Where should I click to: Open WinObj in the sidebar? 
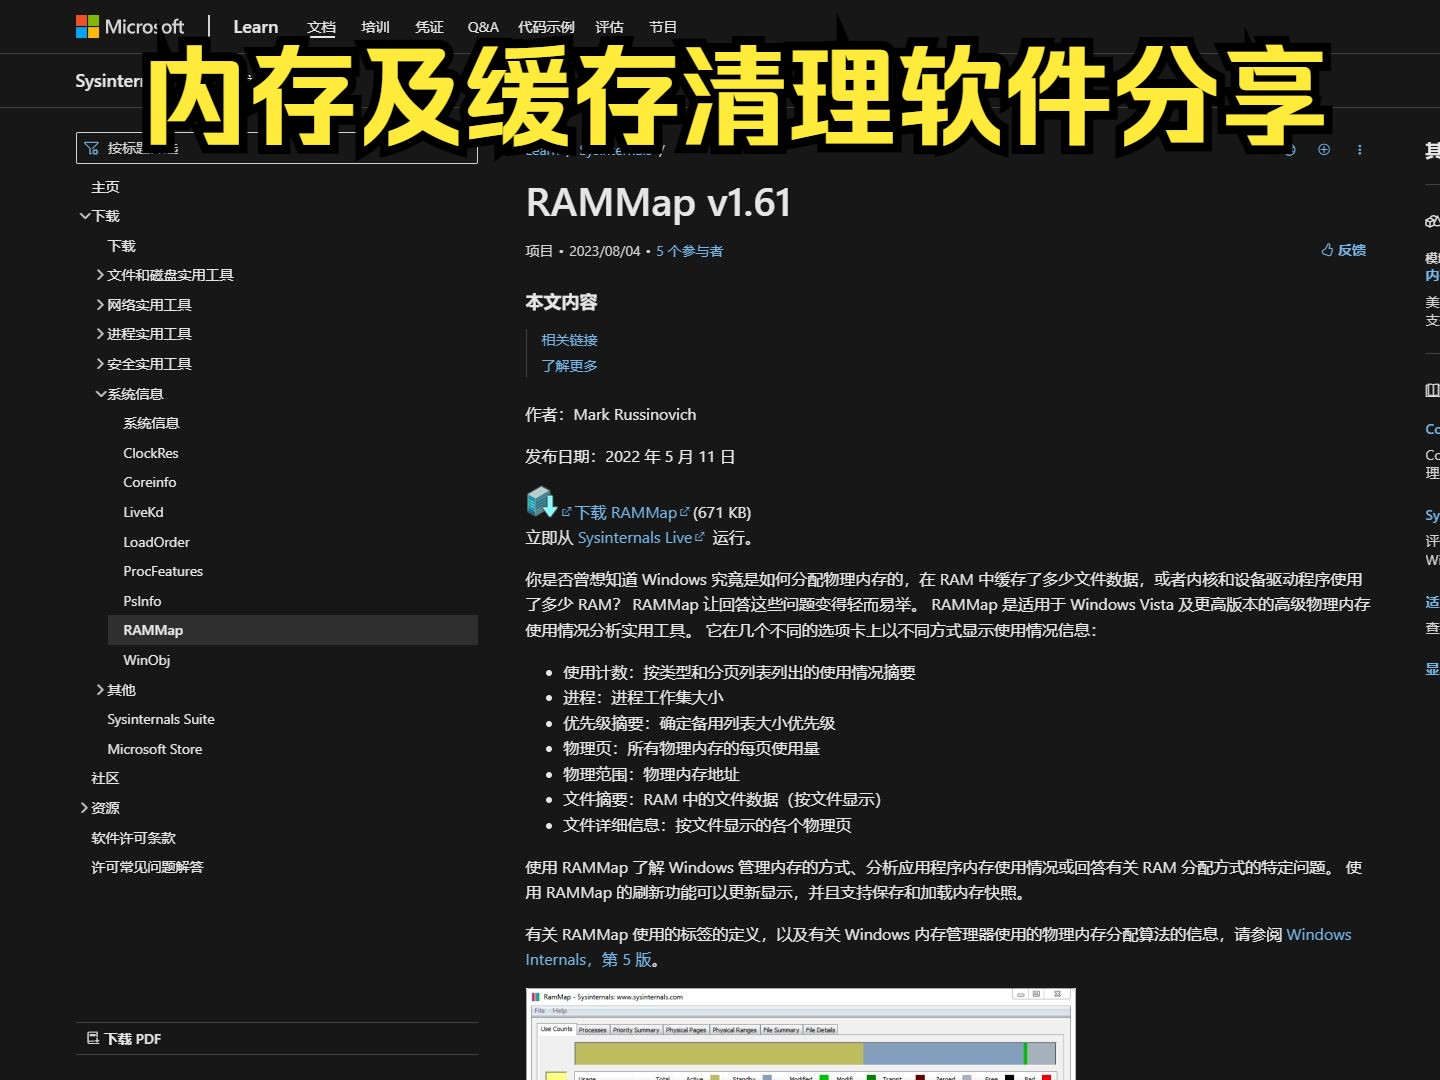click(x=146, y=660)
